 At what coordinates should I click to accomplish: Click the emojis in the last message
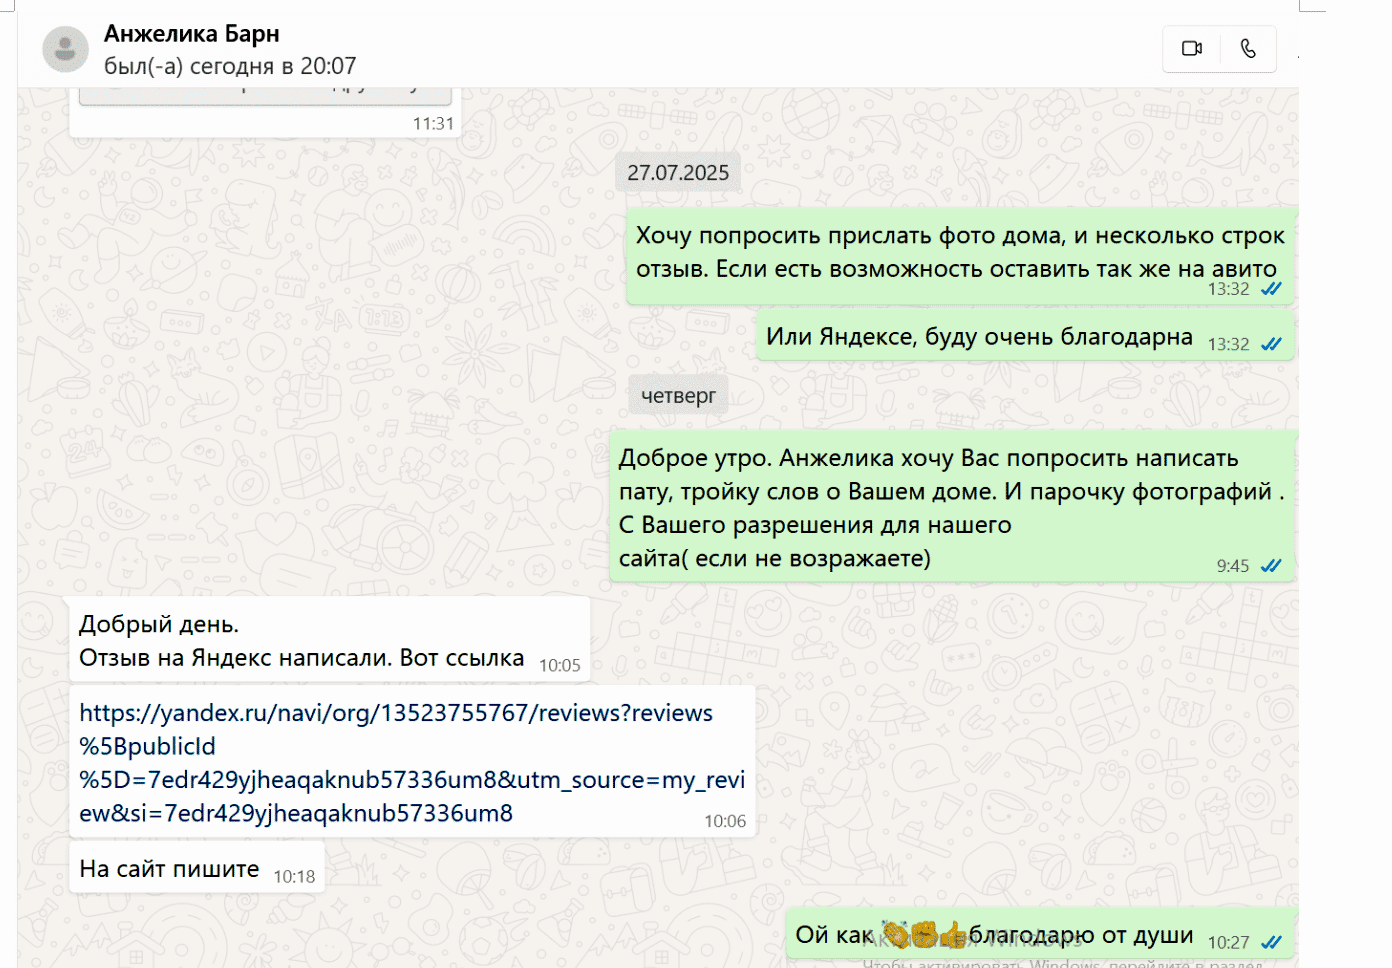pyautogui.click(x=925, y=935)
